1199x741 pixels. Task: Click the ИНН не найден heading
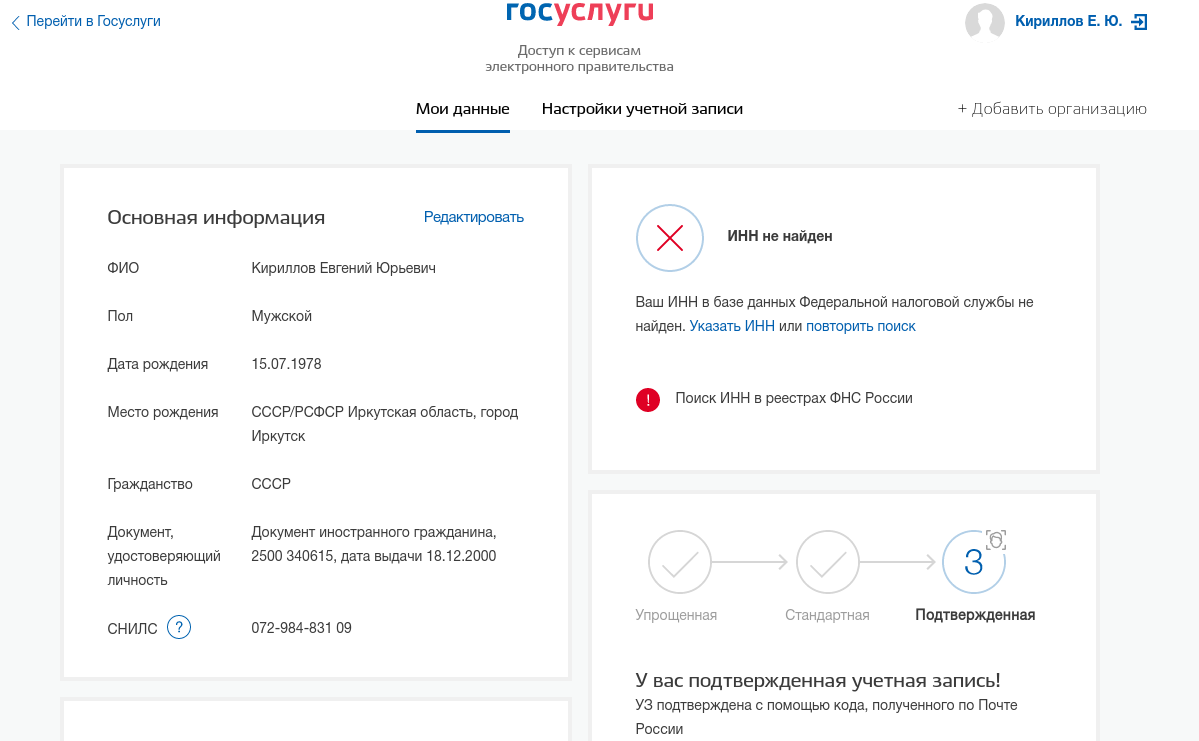click(779, 236)
